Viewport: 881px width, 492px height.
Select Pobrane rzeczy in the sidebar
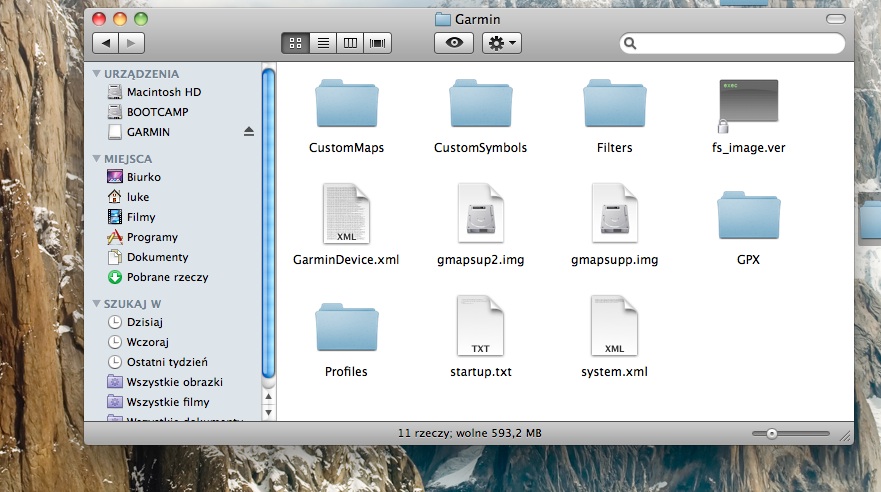pos(167,277)
